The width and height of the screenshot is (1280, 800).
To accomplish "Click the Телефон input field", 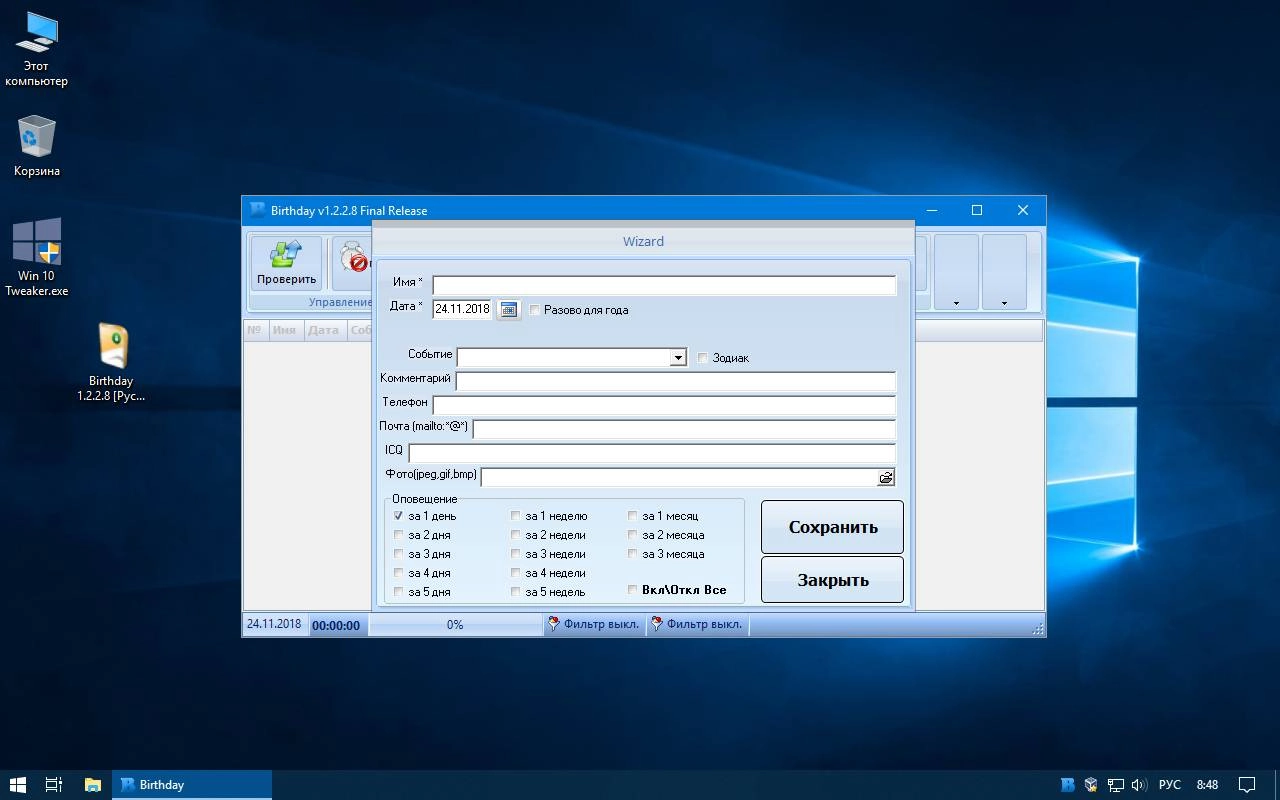I will tap(664, 405).
